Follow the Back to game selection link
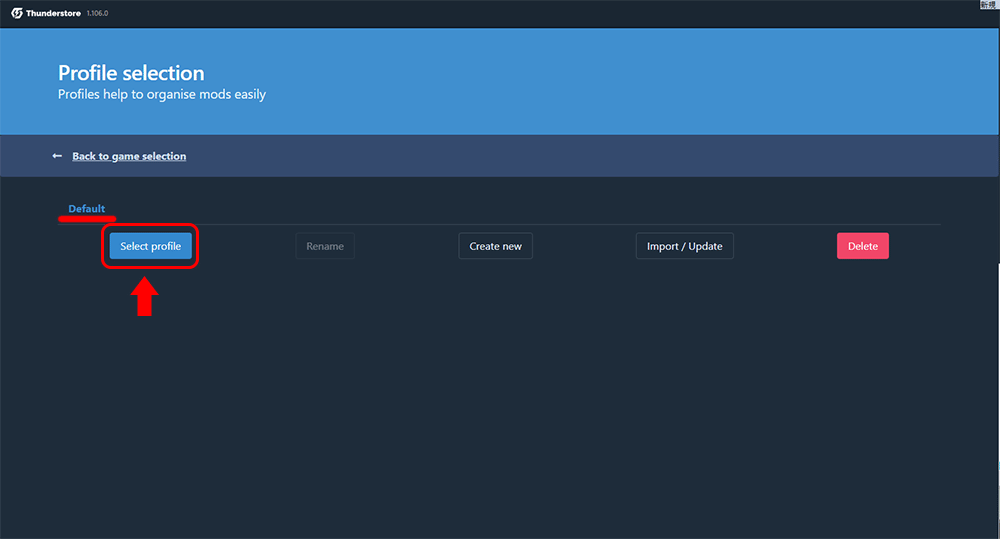The width and height of the screenshot is (1000, 539). point(129,156)
